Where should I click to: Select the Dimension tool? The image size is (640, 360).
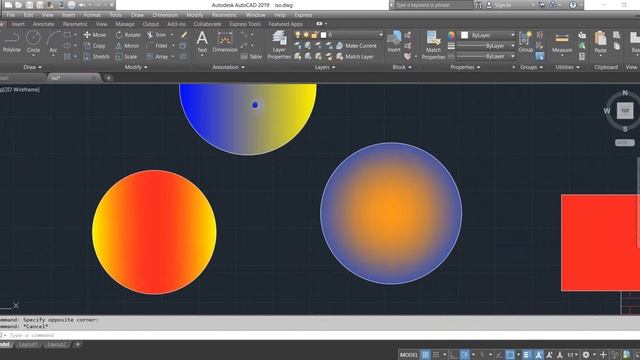225,42
